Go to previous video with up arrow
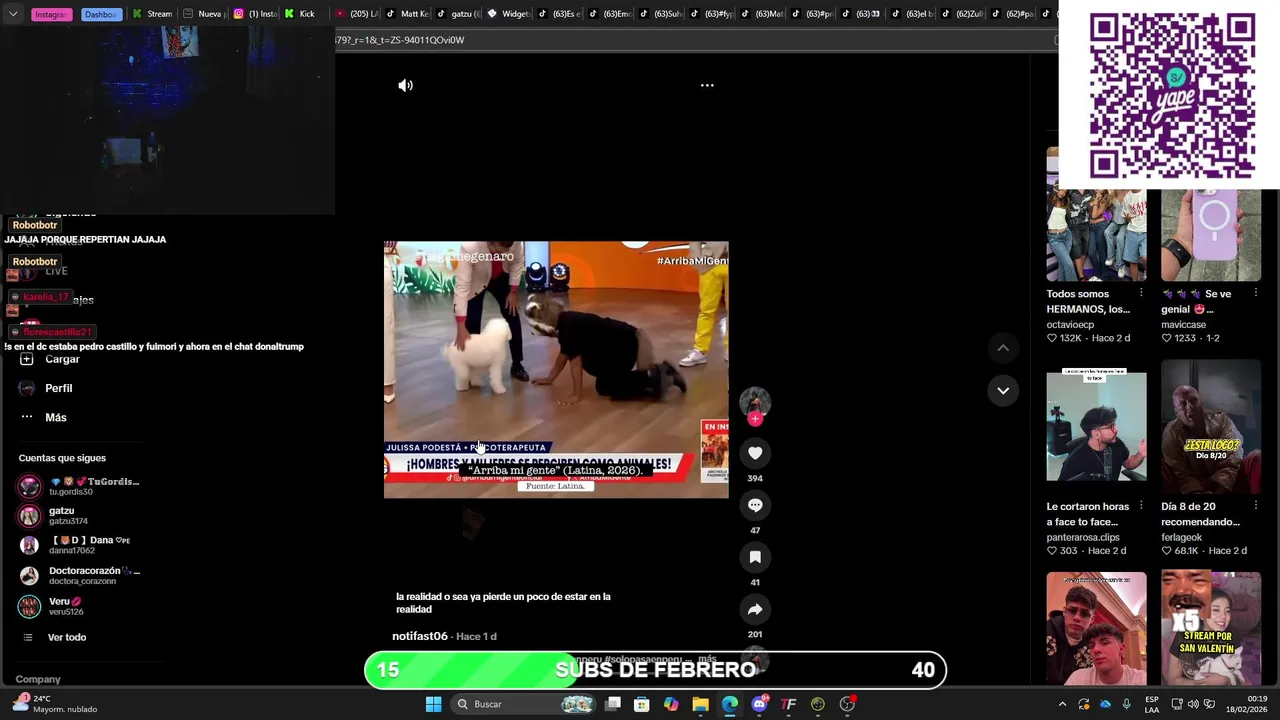This screenshot has width=1280, height=720. (1003, 348)
